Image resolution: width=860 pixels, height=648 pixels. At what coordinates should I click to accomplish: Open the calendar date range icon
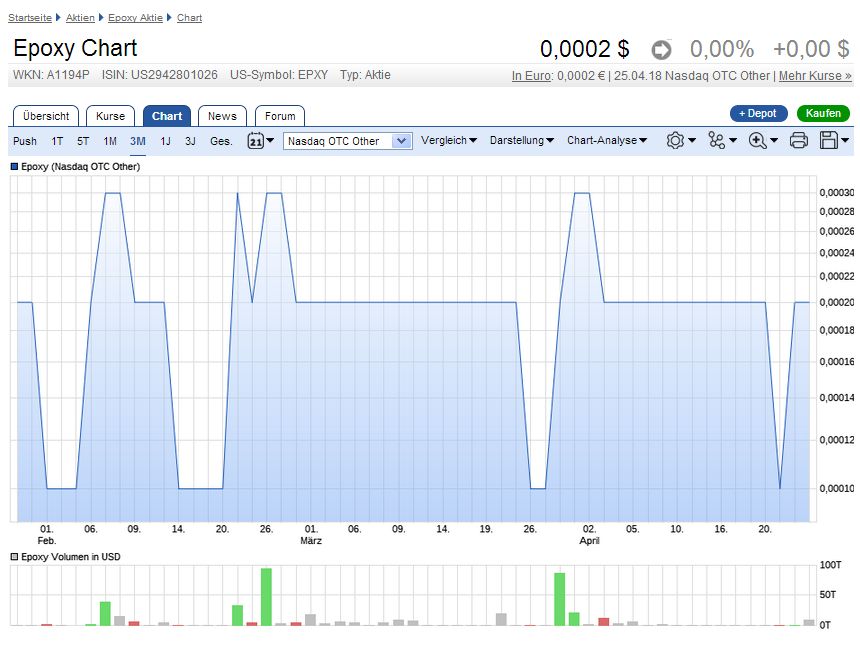pos(256,140)
